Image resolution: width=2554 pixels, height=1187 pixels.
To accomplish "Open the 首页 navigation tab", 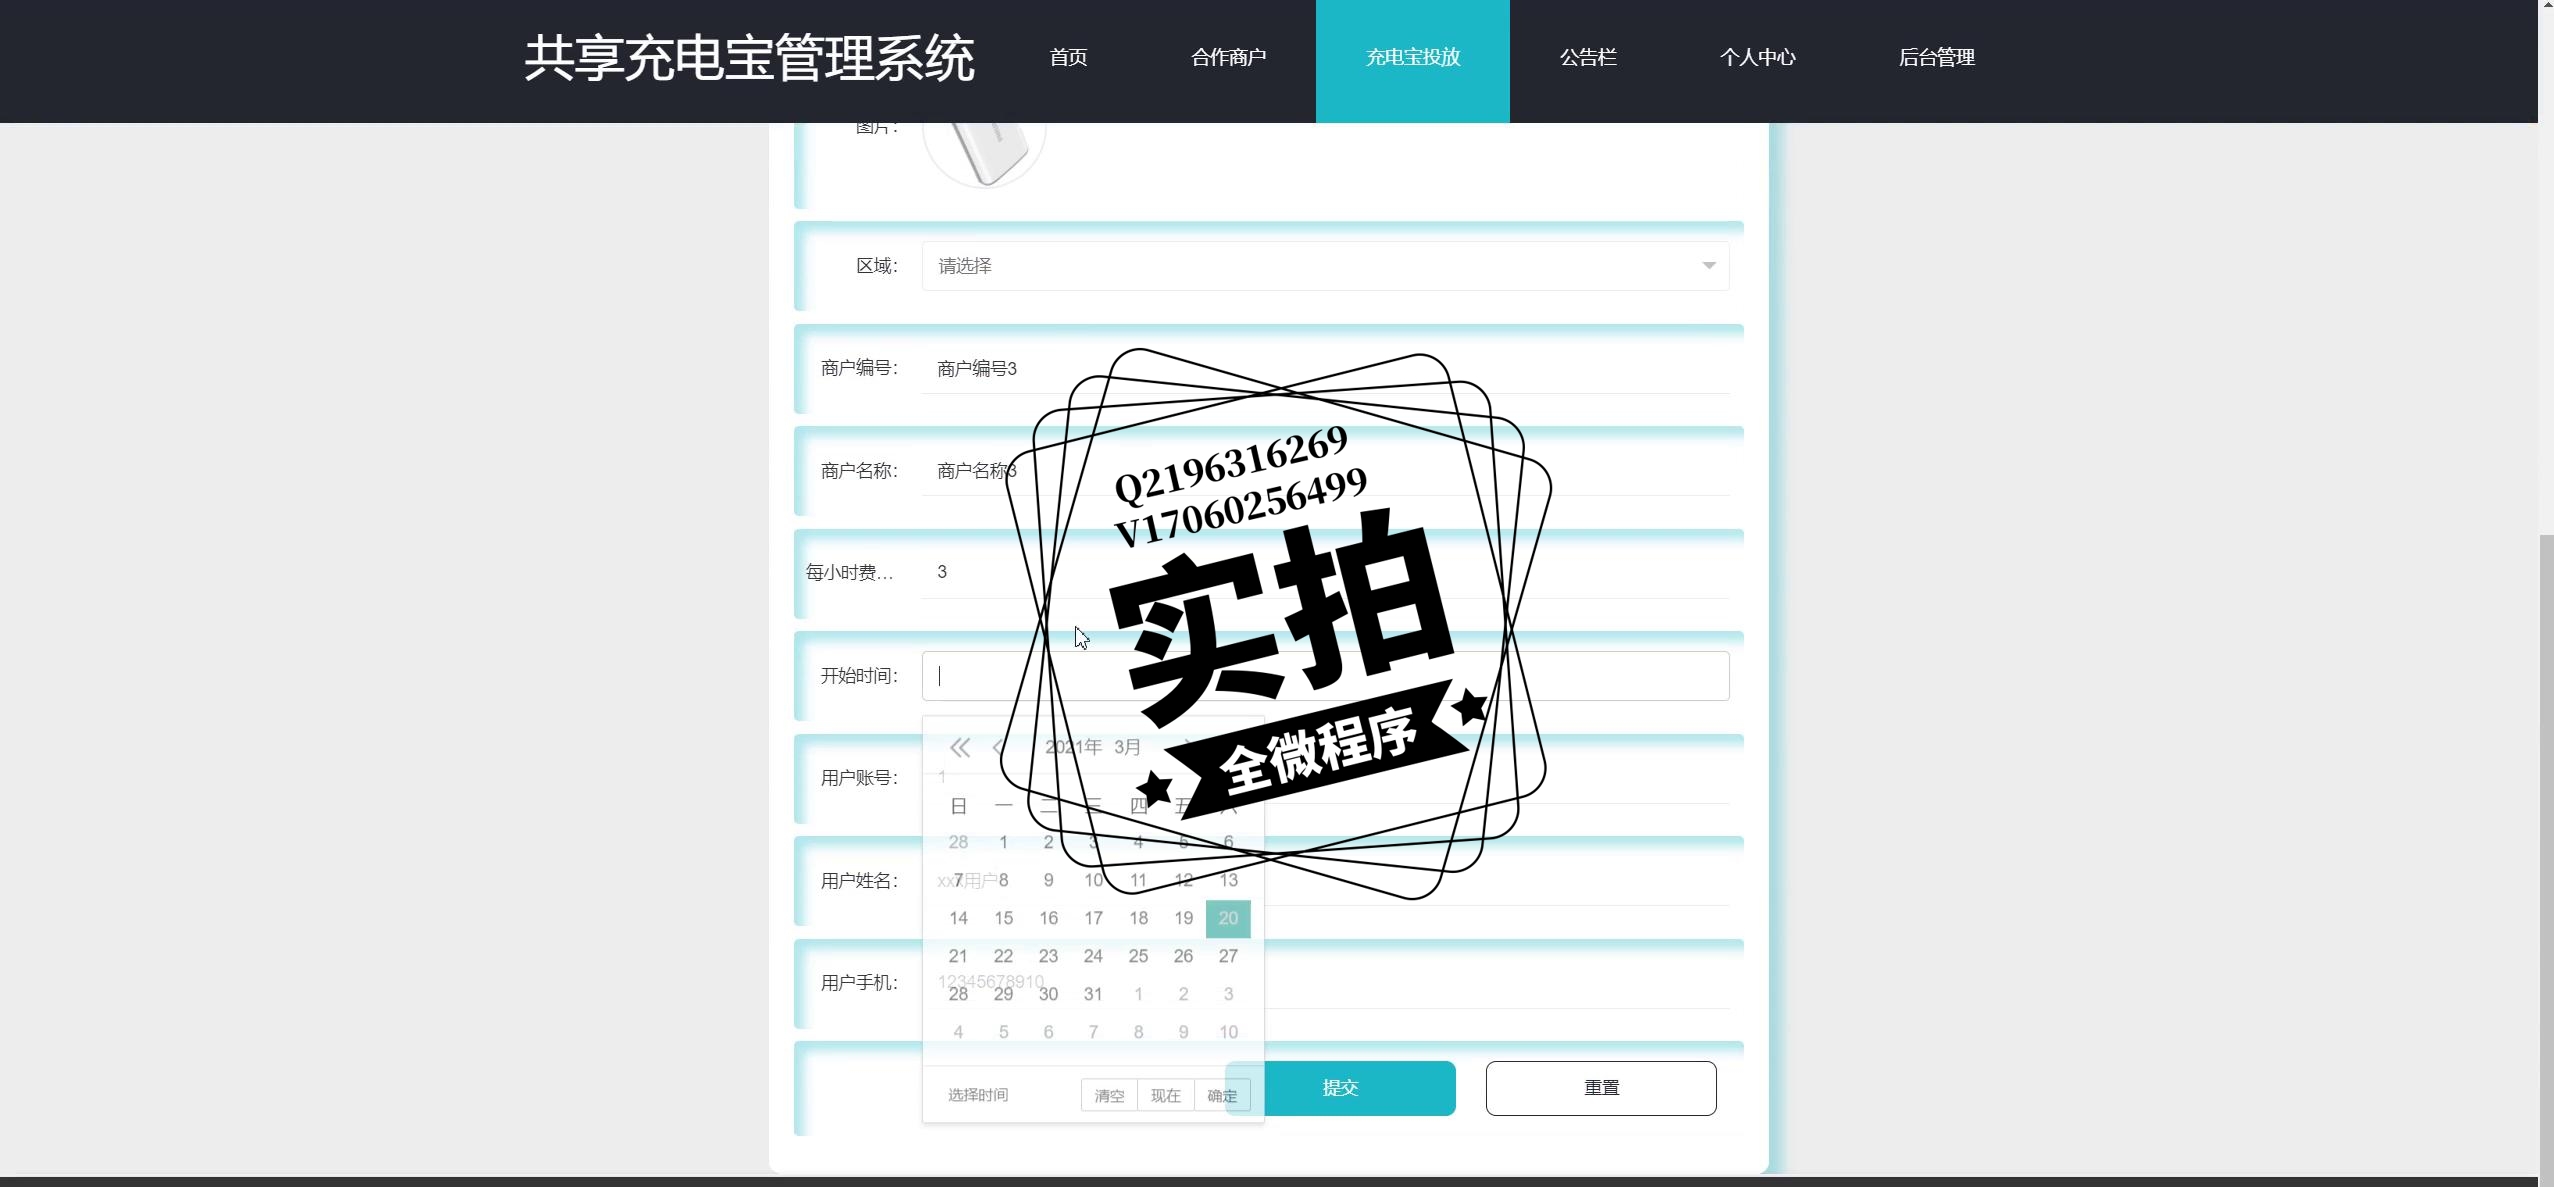I will pos(1068,58).
